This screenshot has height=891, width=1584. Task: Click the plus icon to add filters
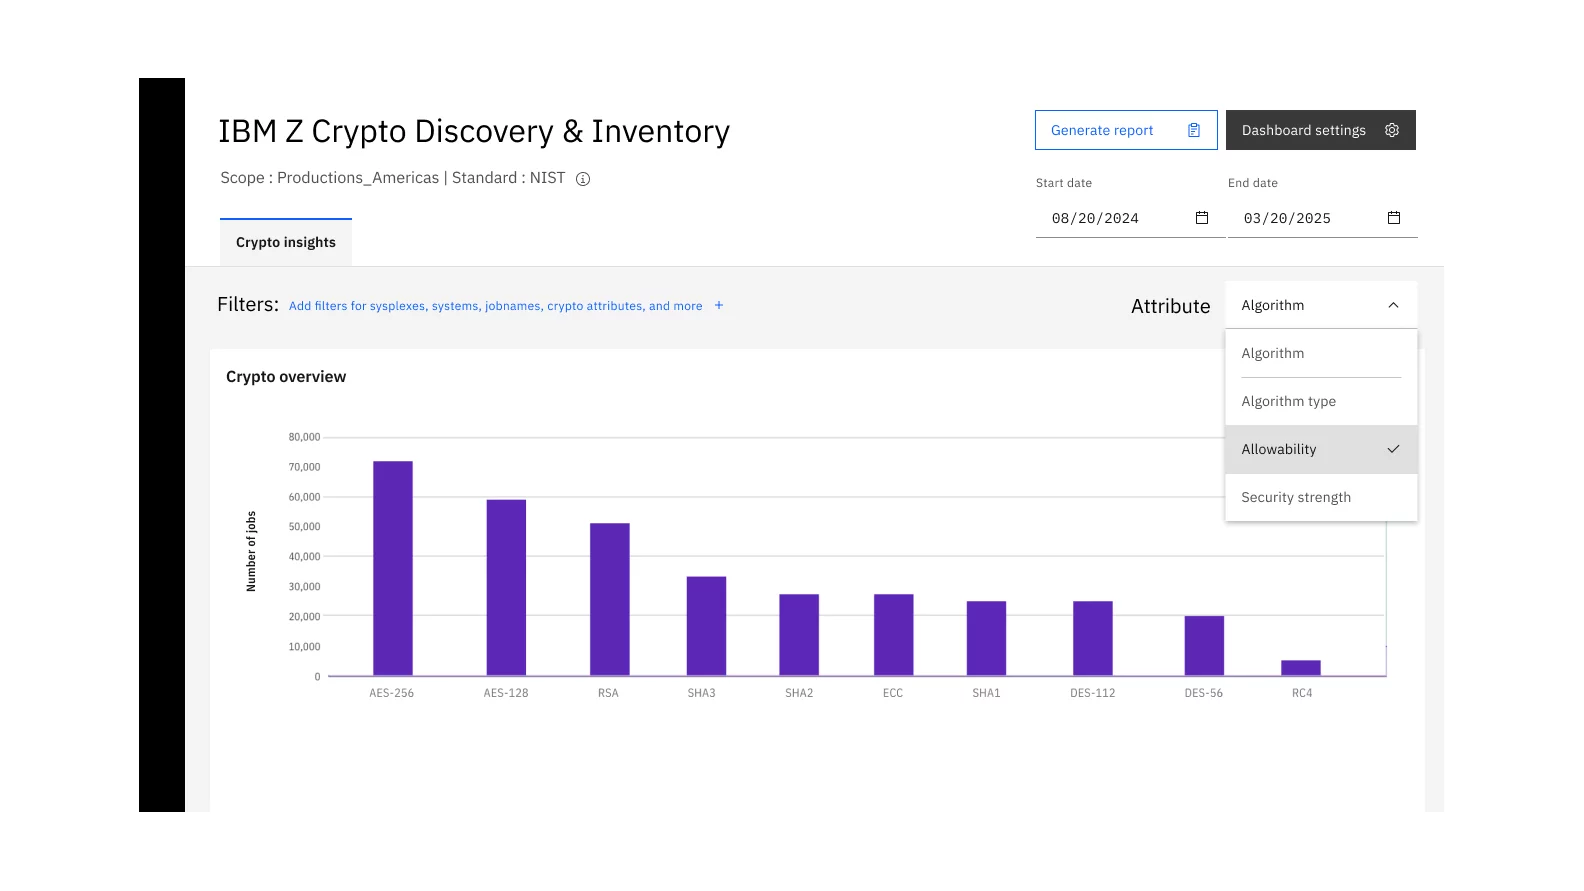tap(718, 306)
